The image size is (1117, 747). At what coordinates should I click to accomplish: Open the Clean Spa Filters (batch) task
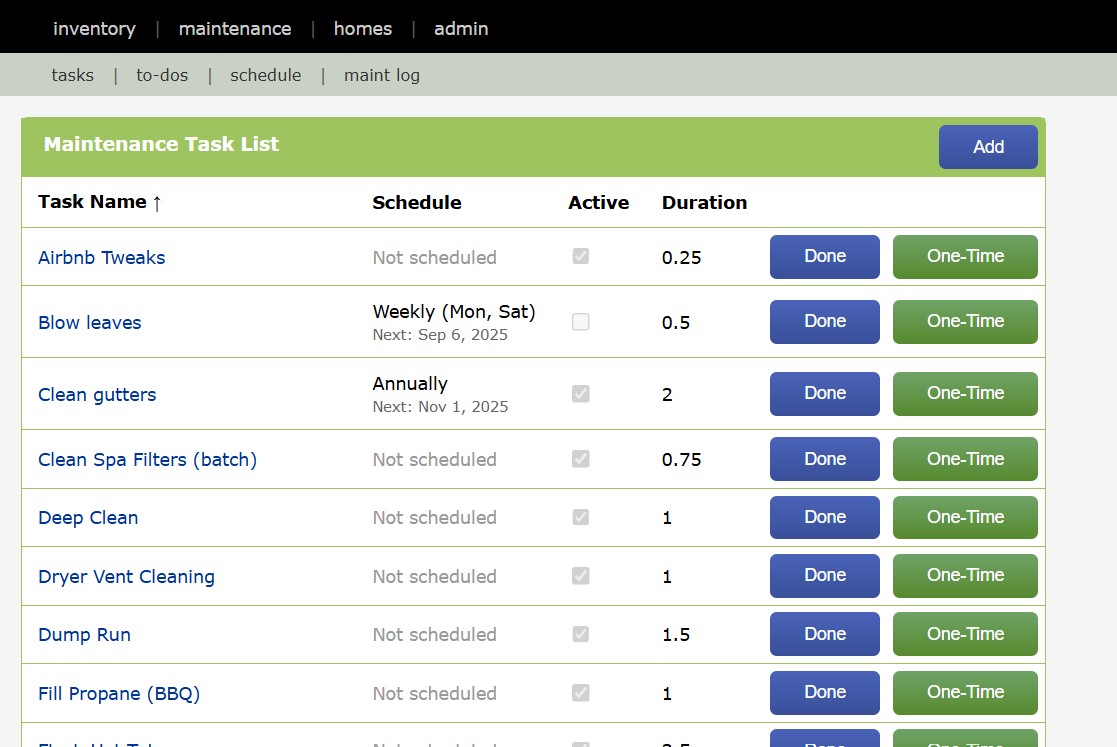click(x=147, y=458)
